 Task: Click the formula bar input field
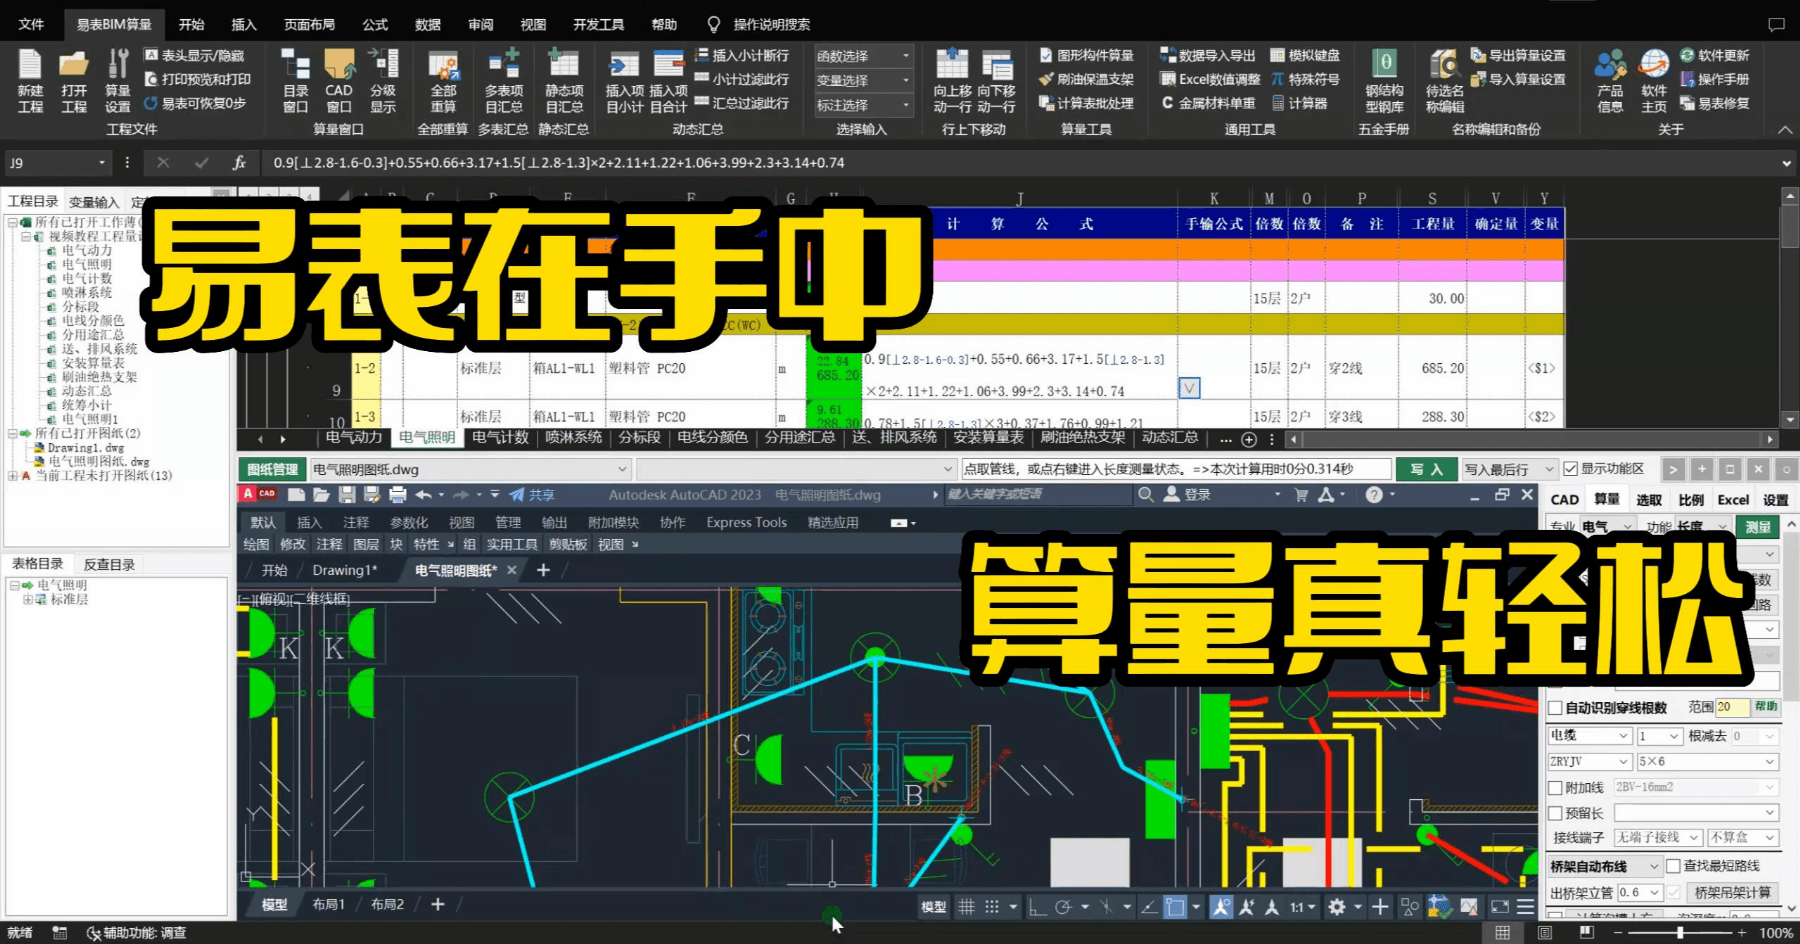tap(1020, 163)
